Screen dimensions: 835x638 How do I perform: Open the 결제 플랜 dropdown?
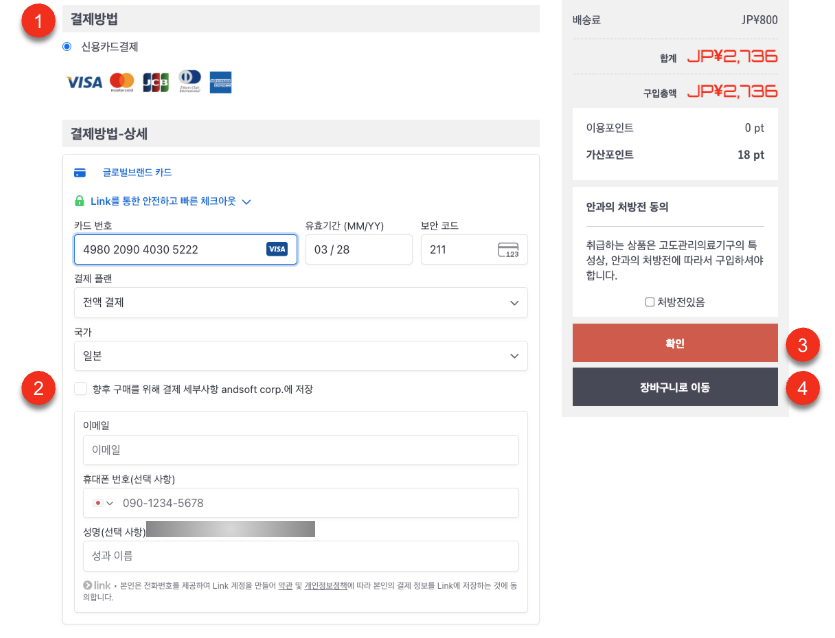tap(300, 302)
